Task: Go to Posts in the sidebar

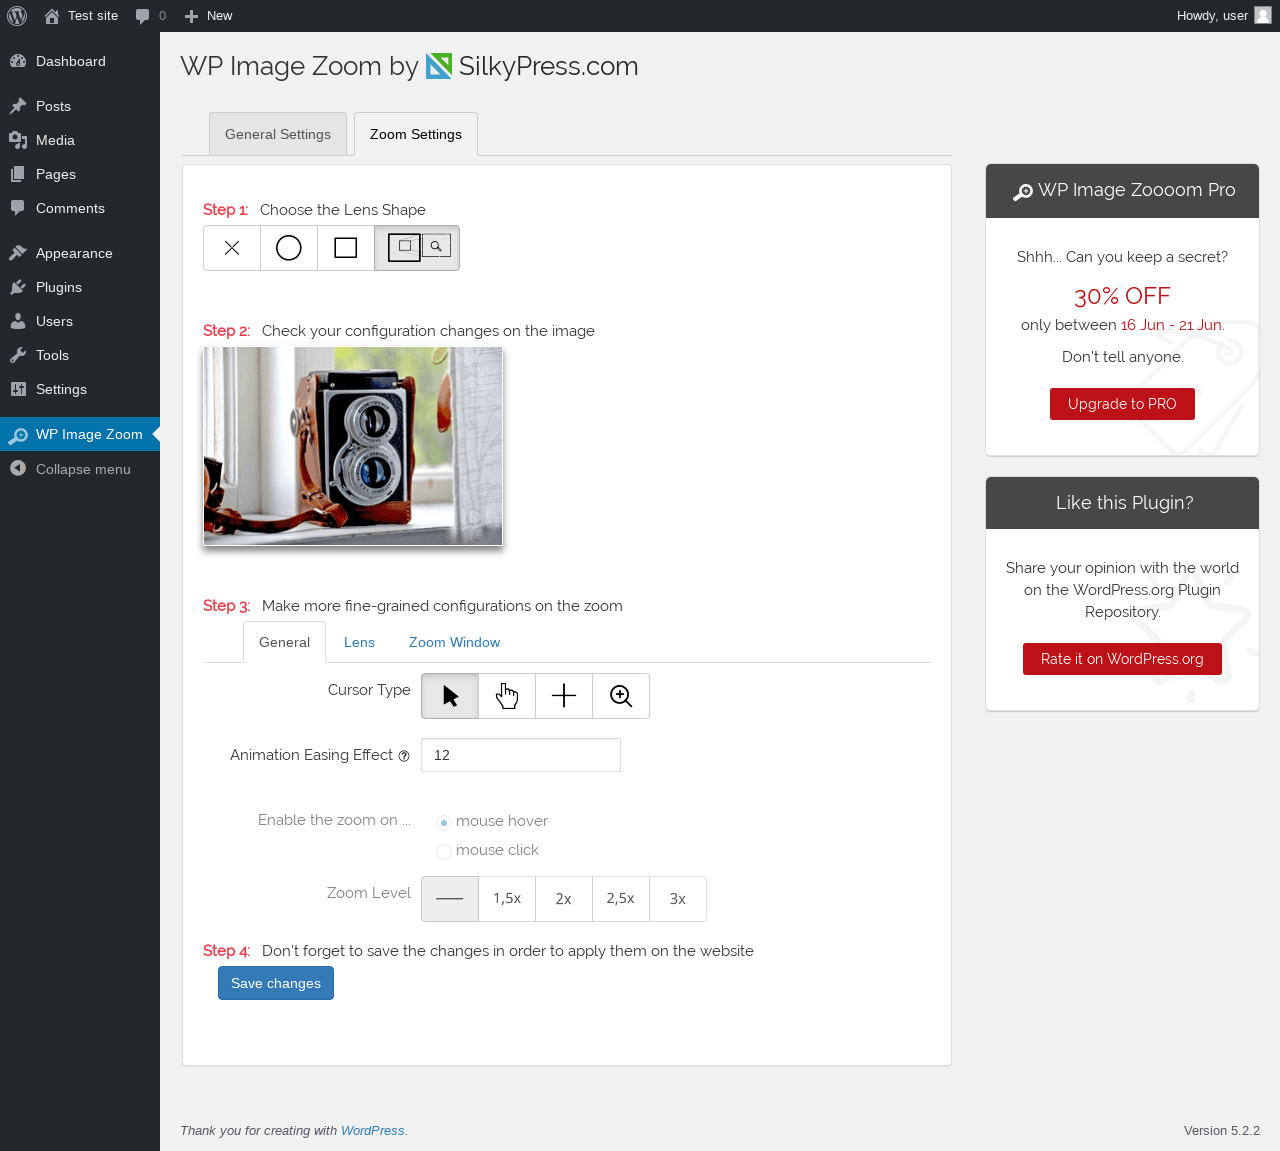Action: [80, 106]
